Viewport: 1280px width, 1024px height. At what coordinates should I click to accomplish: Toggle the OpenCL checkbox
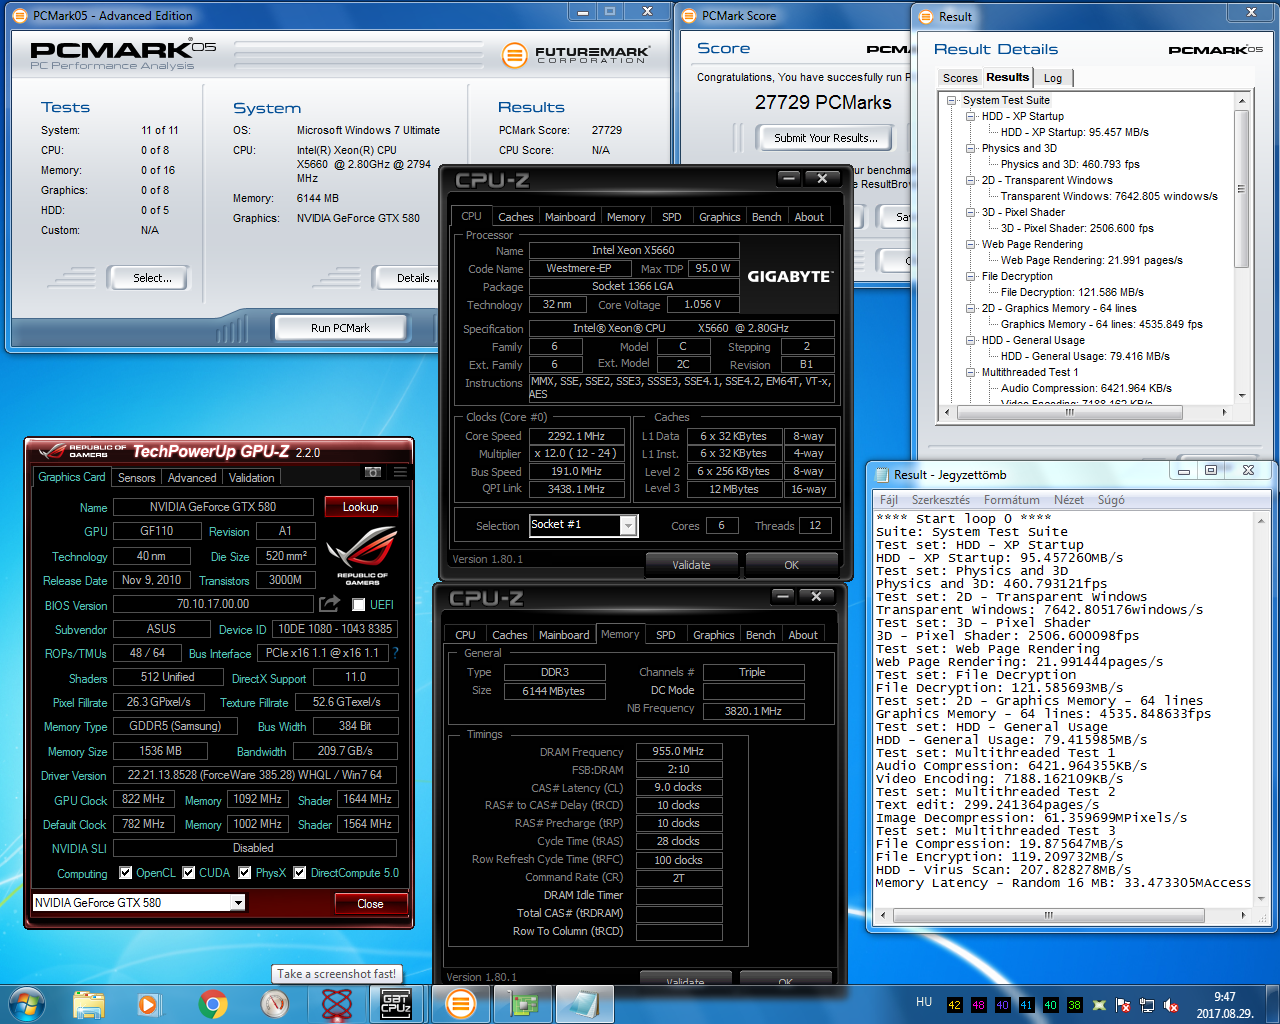(x=125, y=873)
